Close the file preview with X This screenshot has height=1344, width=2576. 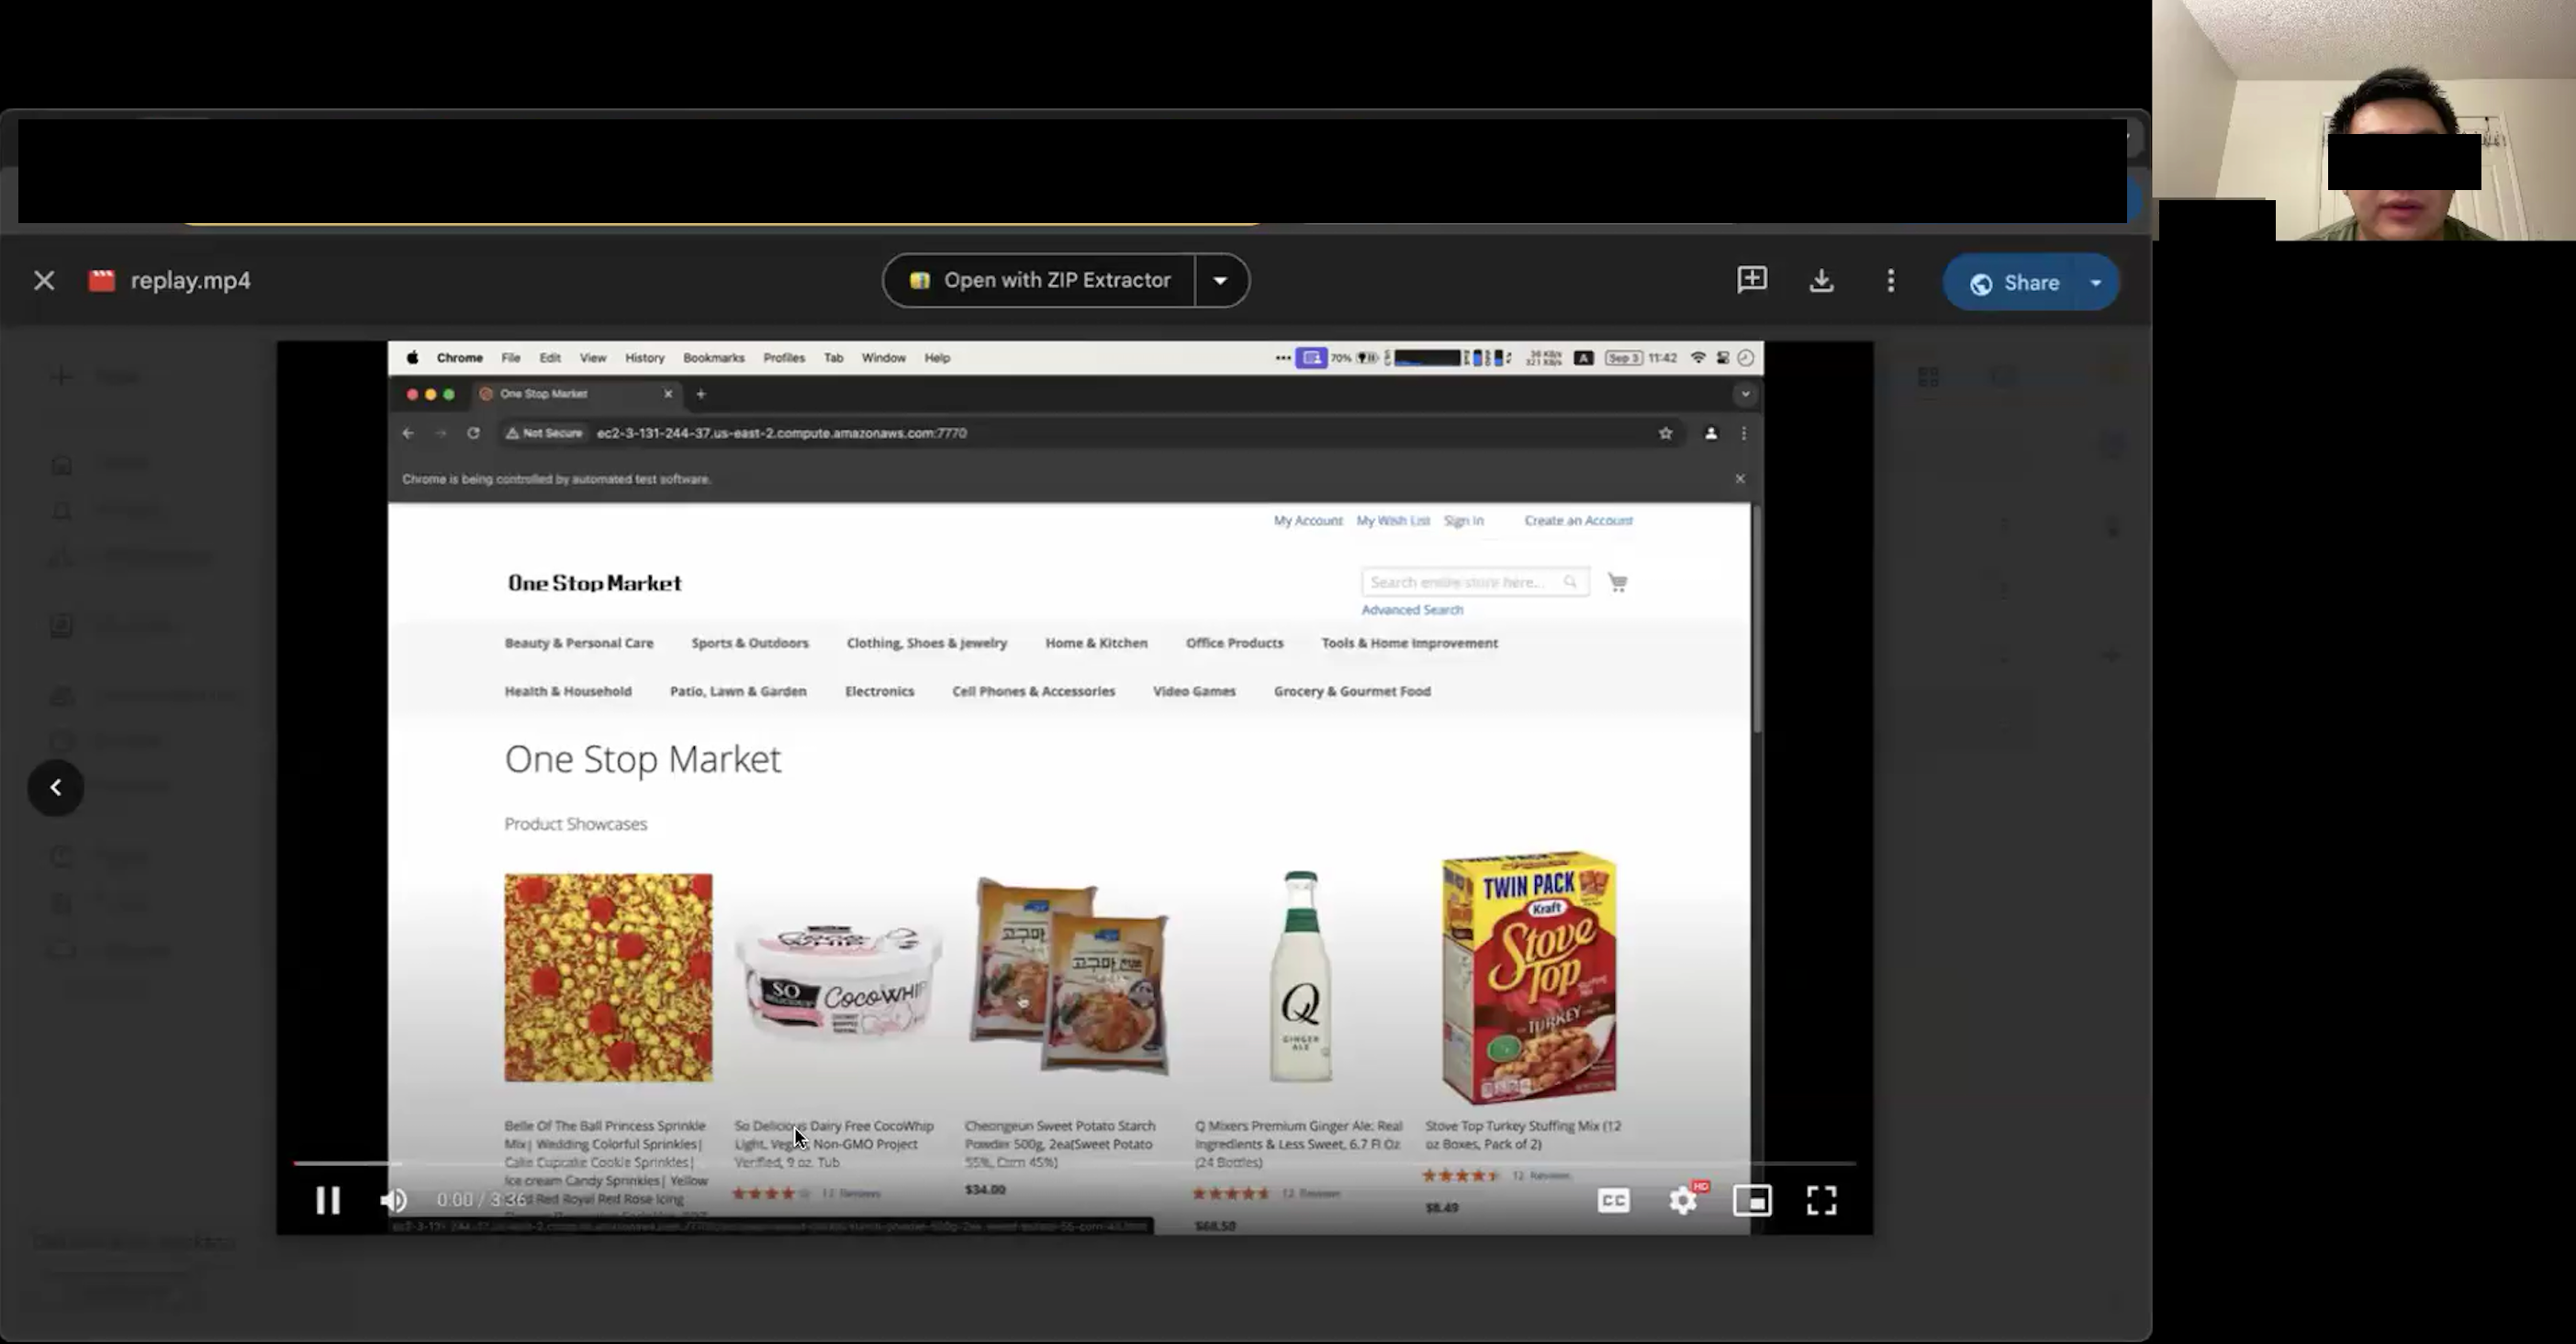pos(44,281)
